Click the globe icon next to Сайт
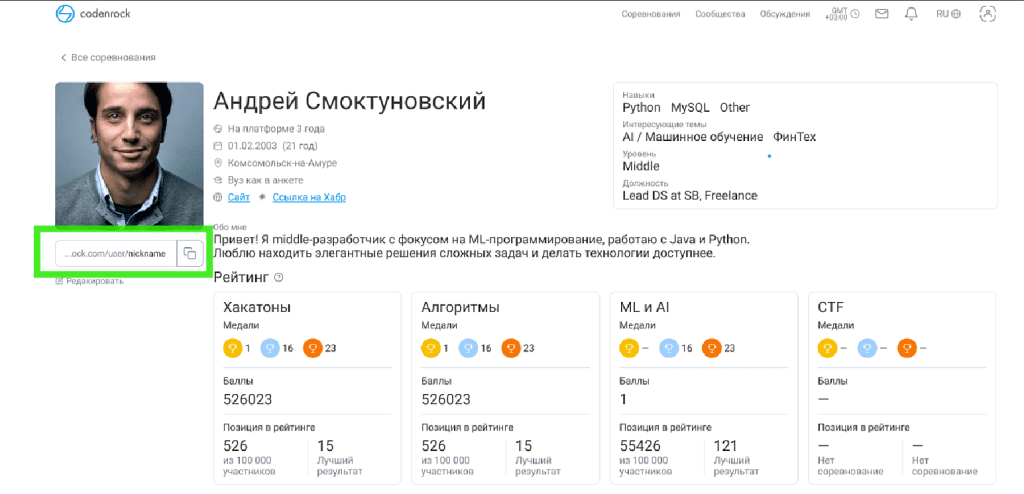The width and height of the screenshot is (1024, 494). pyautogui.click(x=218, y=197)
